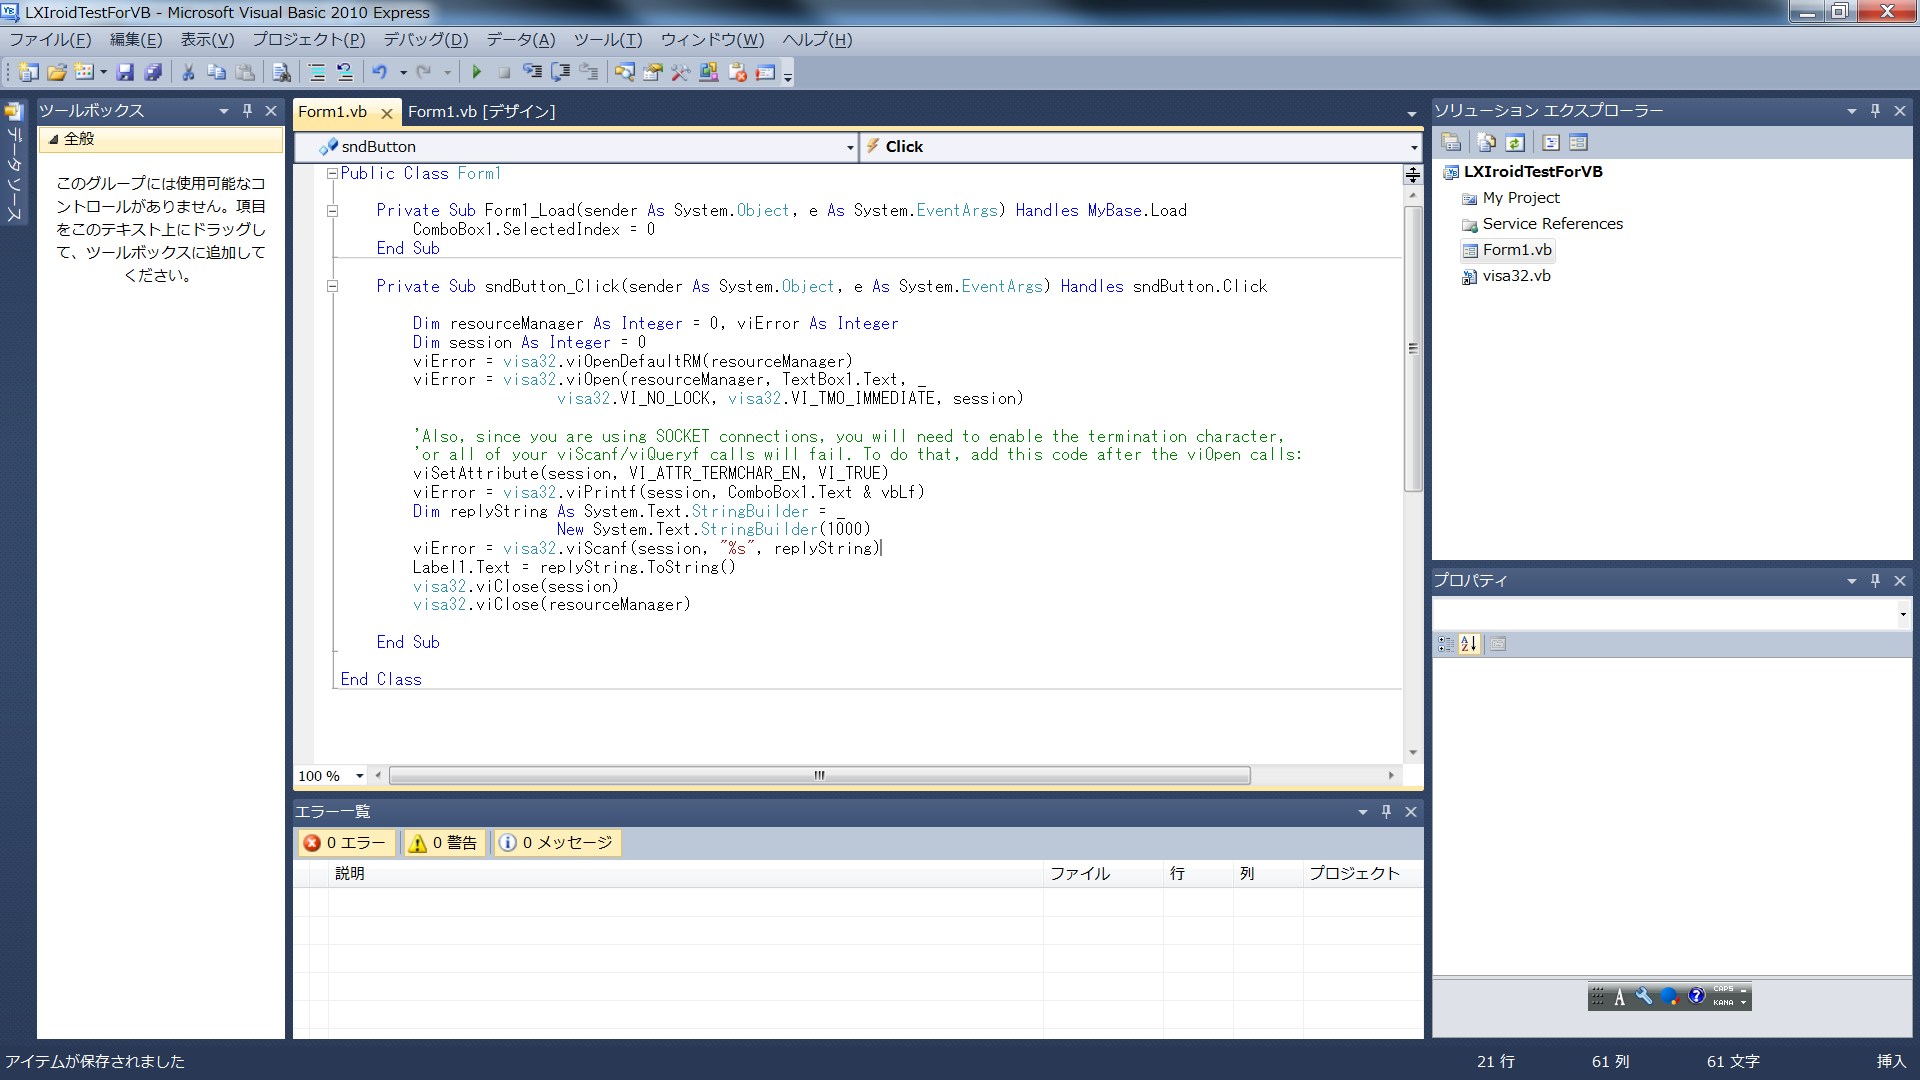
Task: Open Solution Explorer via its toolbar icon
Action: [x=625, y=72]
